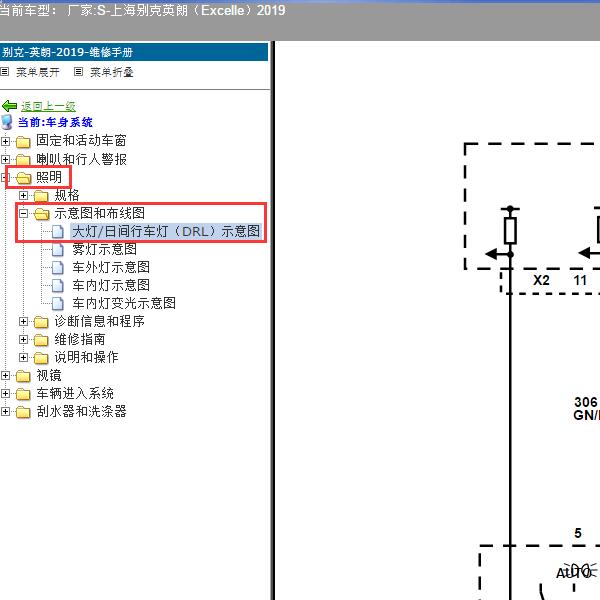
Task: Expand the 固定和活动车窗 folder node
Action: [5, 141]
